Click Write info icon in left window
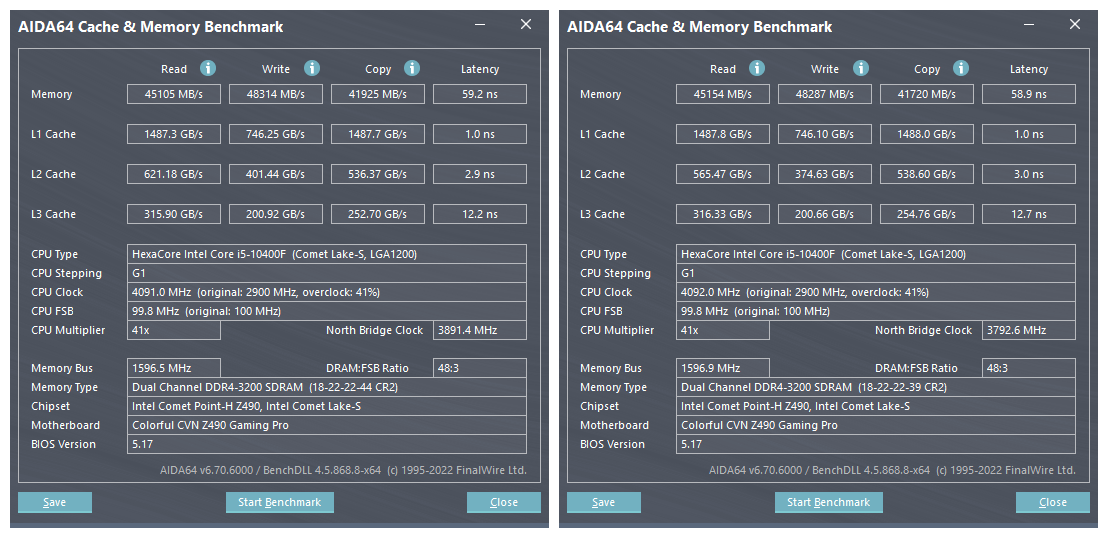 pos(312,68)
